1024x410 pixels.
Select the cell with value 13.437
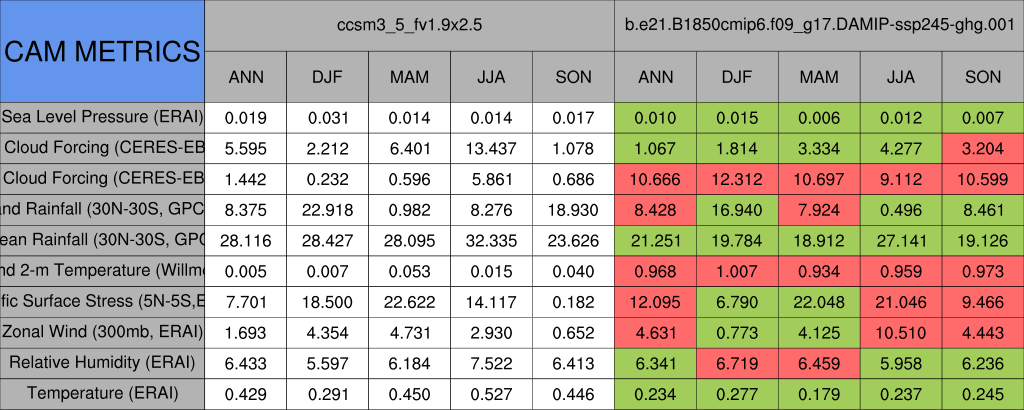click(x=491, y=148)
